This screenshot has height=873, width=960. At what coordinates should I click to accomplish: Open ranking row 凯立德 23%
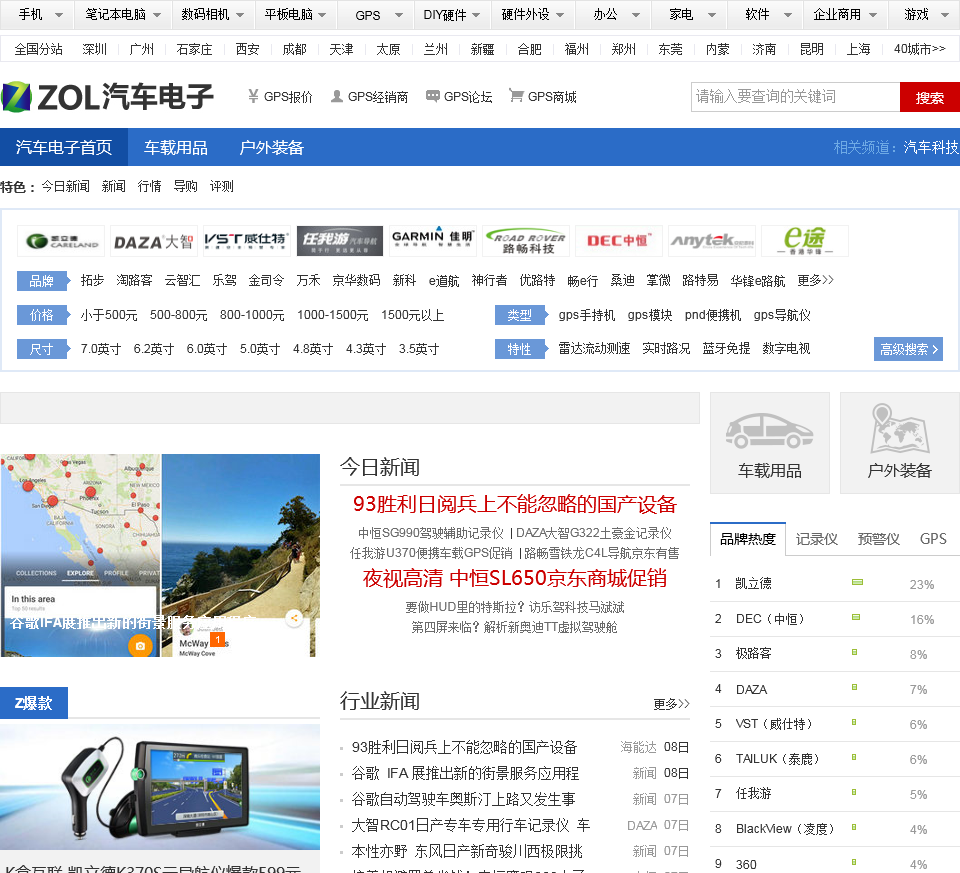click(835, 584)
